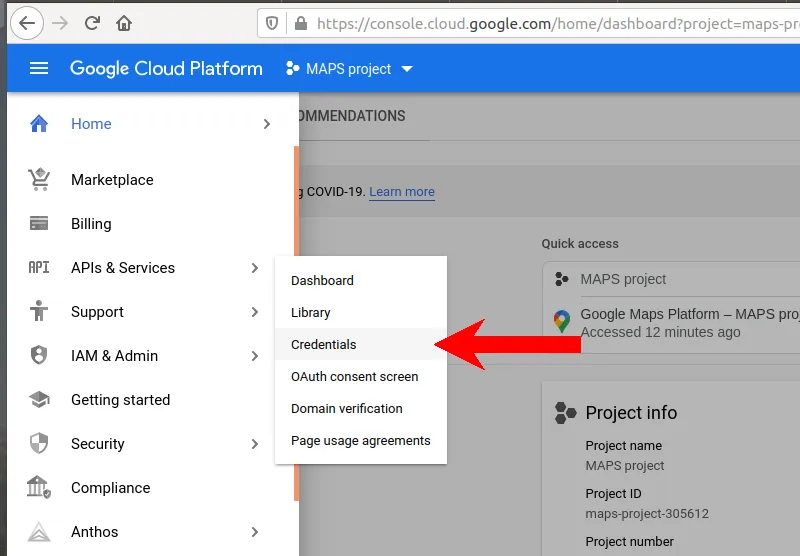Click the Billing card icon
Viewport: 800px width, 556px height.
[x=39, y=223]
